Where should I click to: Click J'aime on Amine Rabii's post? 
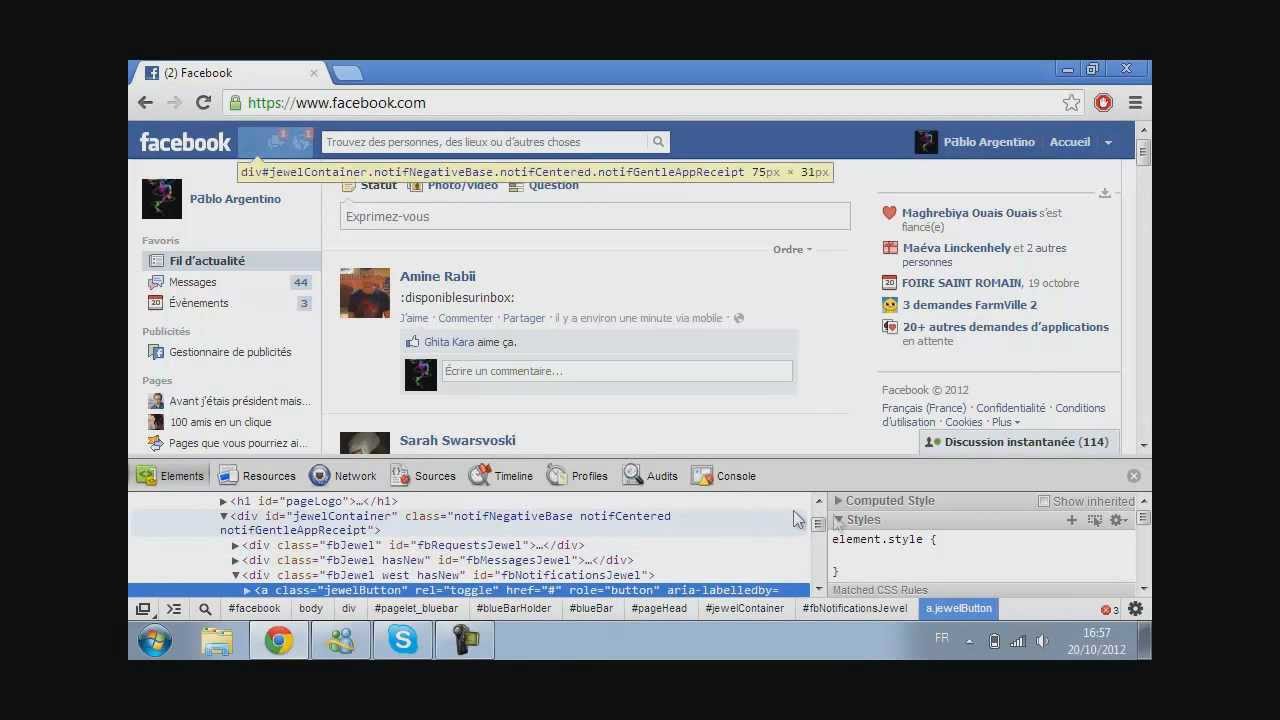414,318
